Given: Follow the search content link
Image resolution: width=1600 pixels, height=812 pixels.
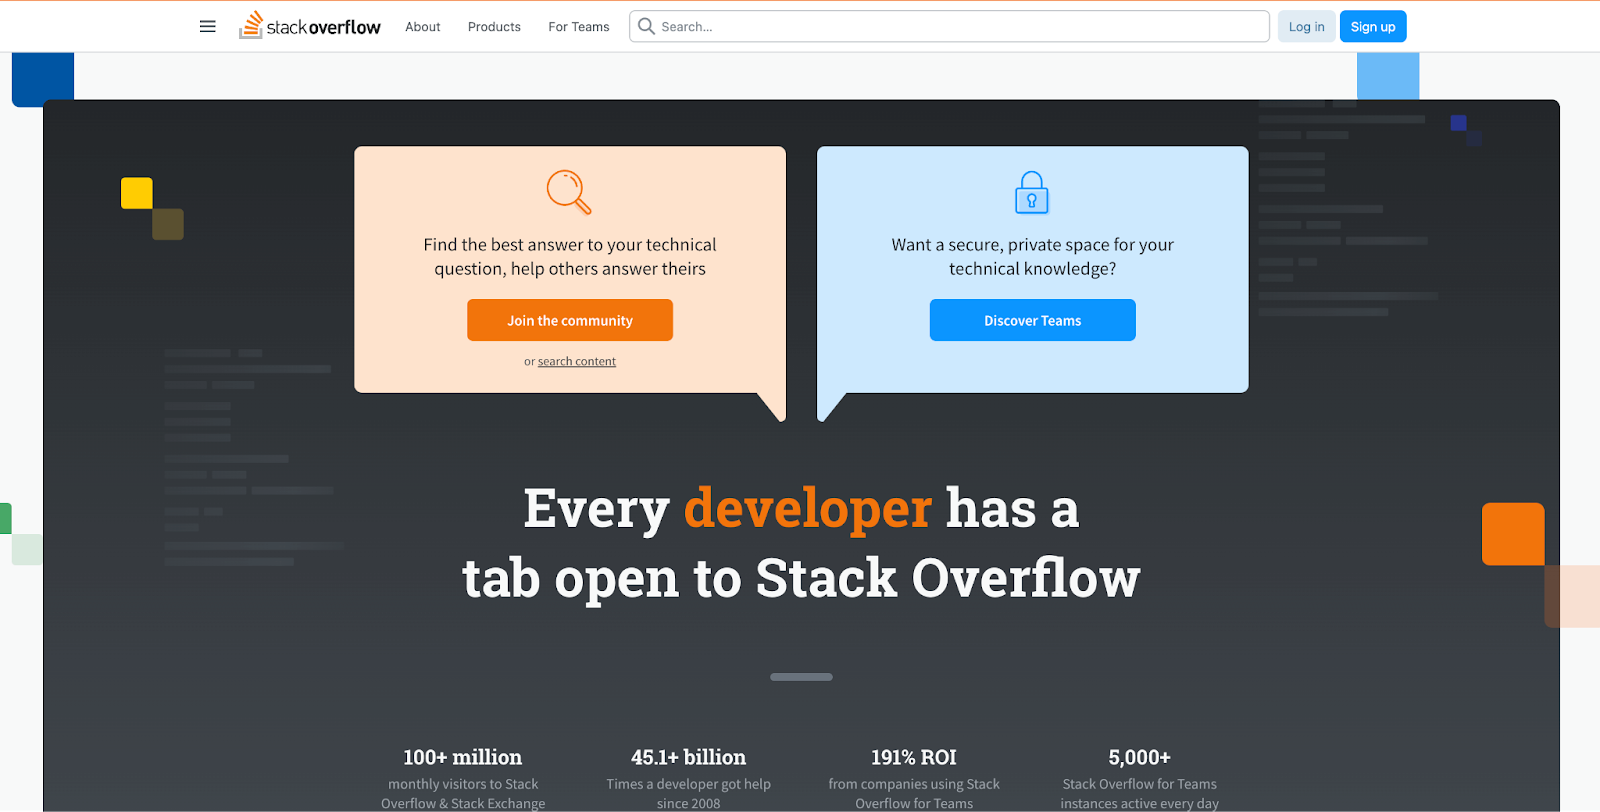Looking at the screenshot, I should click(577, 362).
